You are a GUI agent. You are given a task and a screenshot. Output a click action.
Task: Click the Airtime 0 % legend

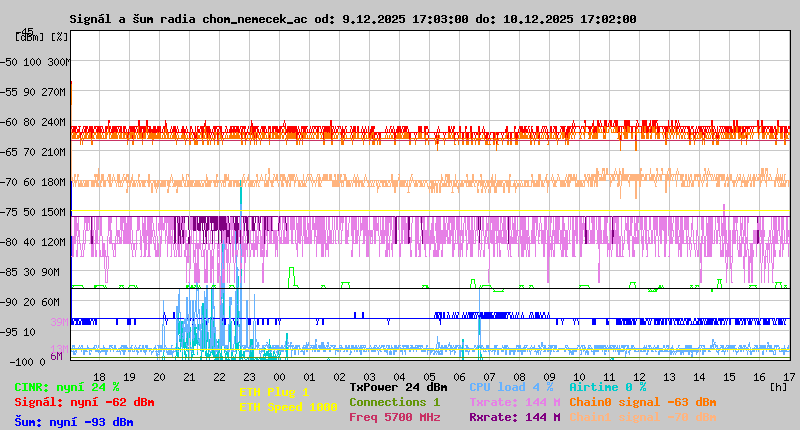coord(607,387)
